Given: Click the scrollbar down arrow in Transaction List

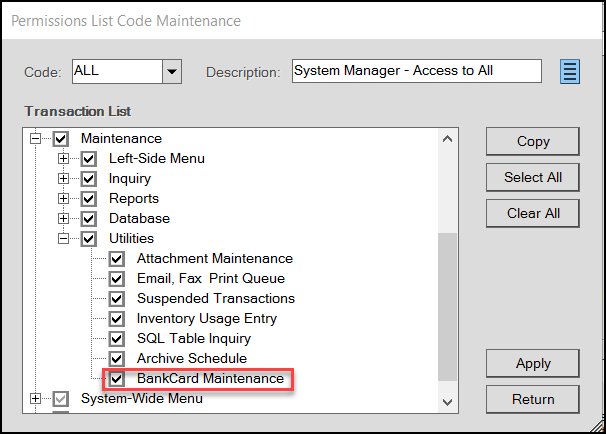Looking at the screenshot, I should (448, 402).
